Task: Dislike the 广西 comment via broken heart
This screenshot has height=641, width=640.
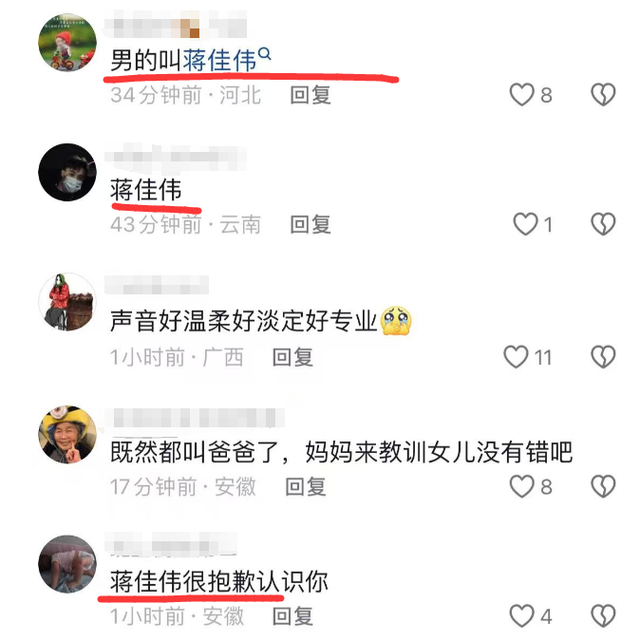Action: click(603, 357)
